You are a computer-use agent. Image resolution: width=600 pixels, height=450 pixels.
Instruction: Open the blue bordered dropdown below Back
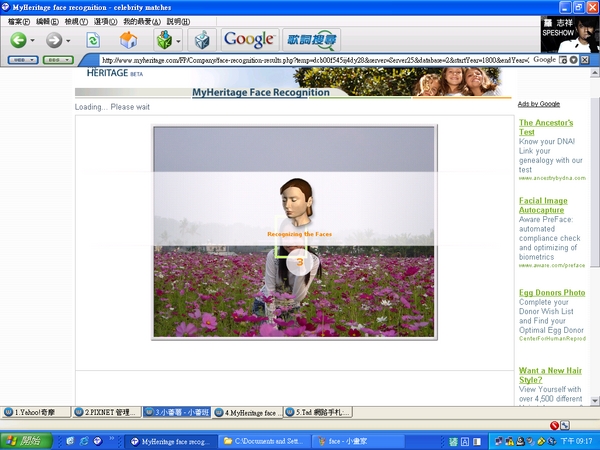pyautogui.click(x=23, y=60)
